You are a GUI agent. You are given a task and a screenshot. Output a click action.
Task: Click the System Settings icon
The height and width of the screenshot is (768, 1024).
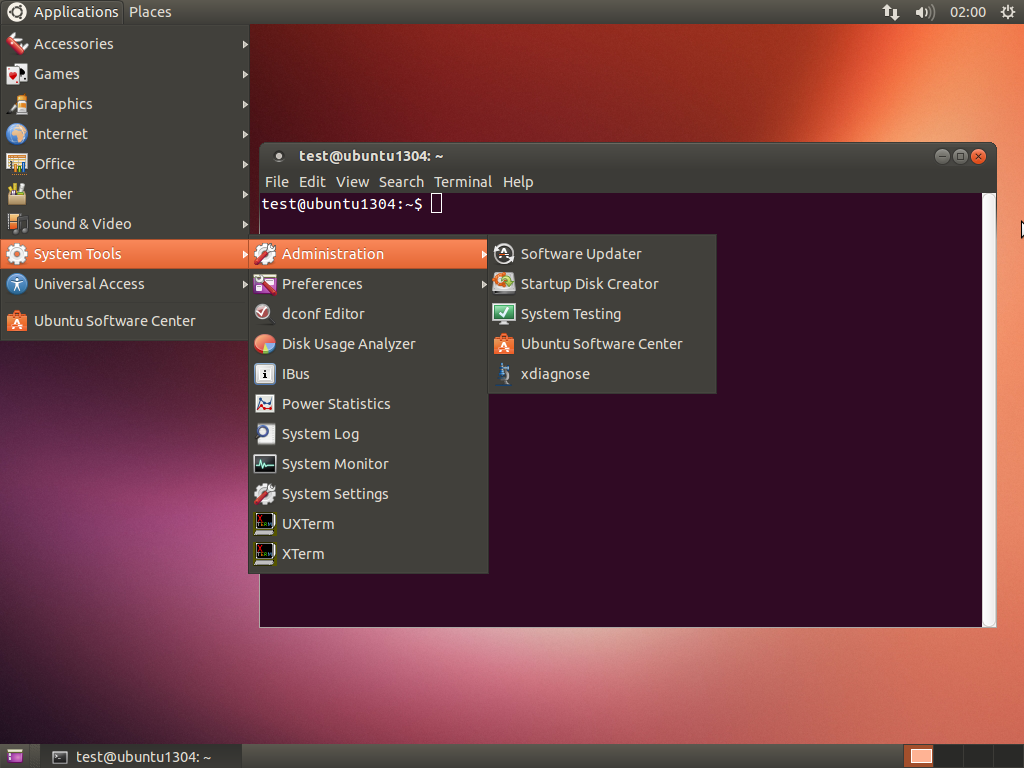(x=264, y=494)
